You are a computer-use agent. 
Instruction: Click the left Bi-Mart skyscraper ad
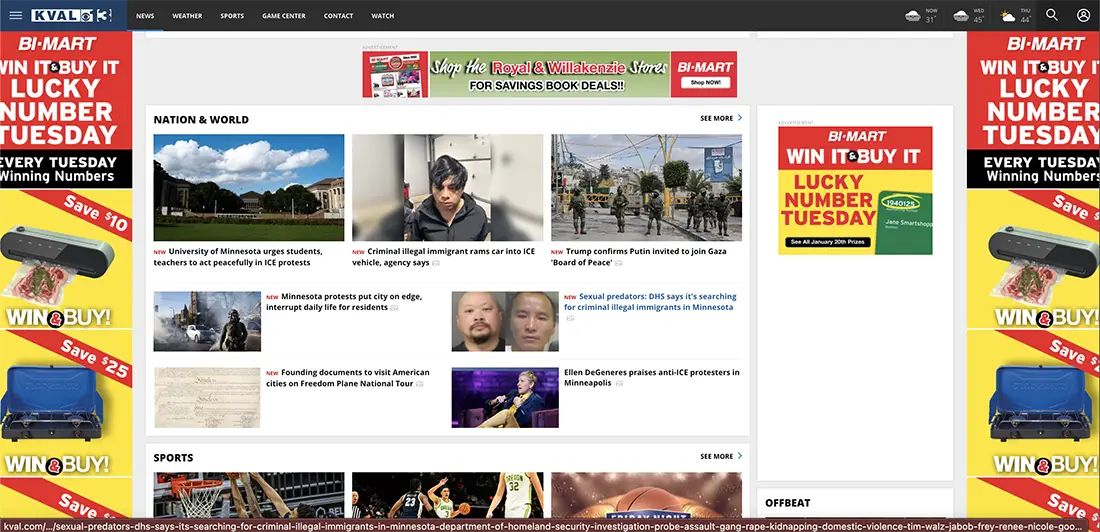(x=66, y=275)
